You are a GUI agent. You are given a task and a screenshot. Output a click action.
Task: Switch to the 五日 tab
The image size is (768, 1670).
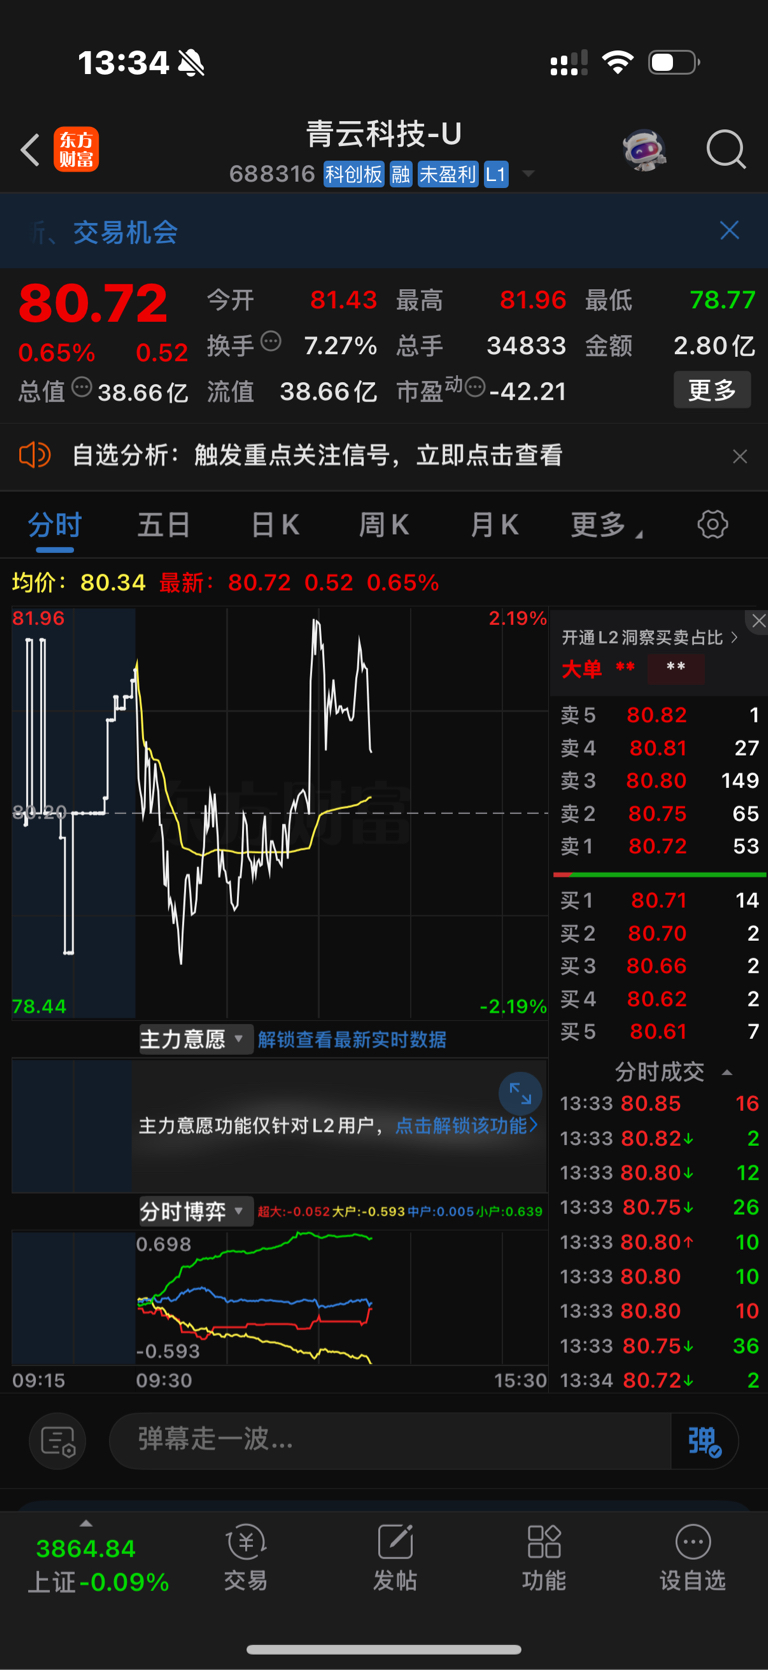coord(164,525)
